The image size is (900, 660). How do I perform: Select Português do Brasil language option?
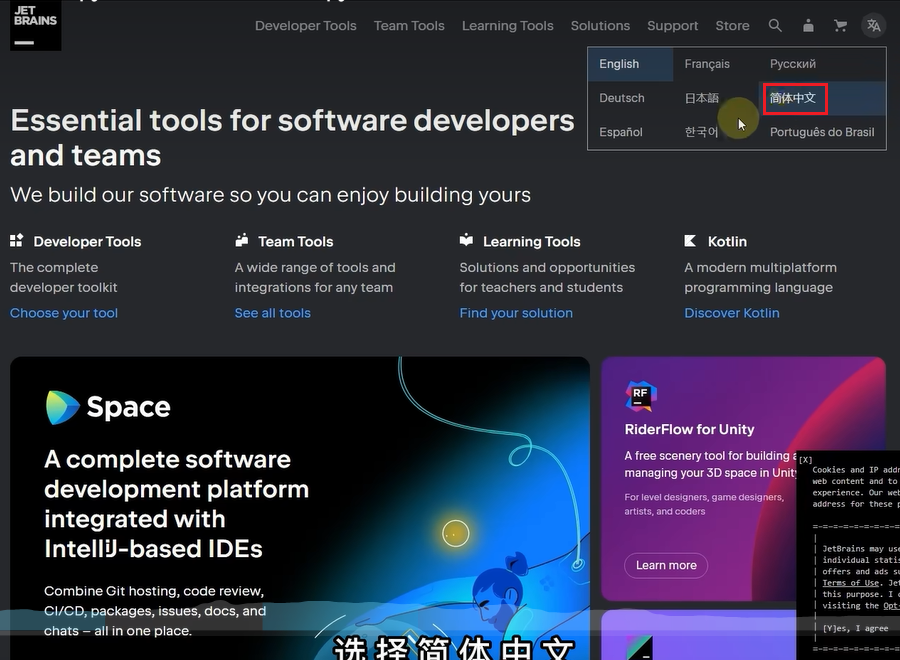822,132
